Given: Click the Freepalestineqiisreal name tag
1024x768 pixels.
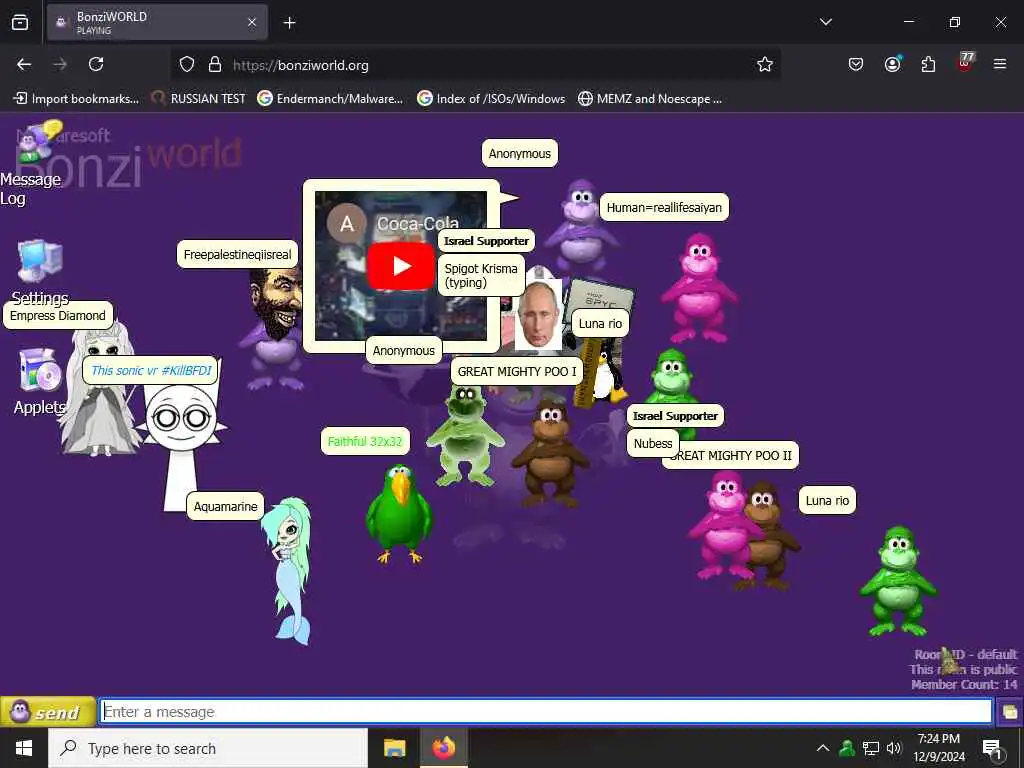Looking at the screenshot, I should tap(238, 255).
